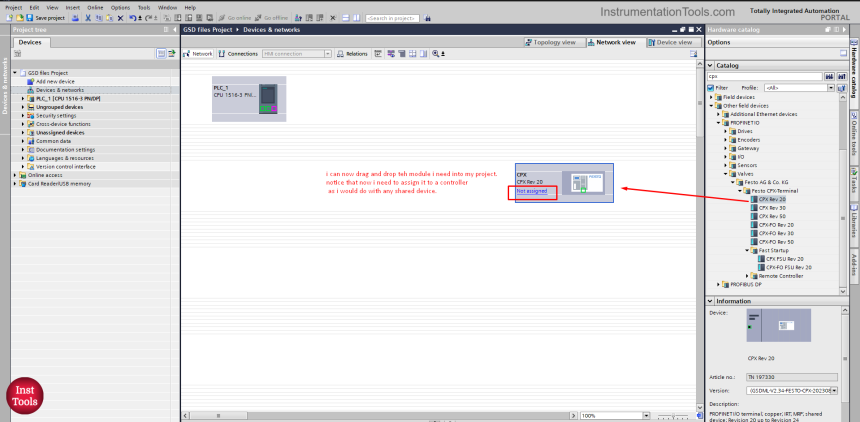This screenshot has width=860, height=422.
Task: Open the Project menu
Action: click(14, 8)
